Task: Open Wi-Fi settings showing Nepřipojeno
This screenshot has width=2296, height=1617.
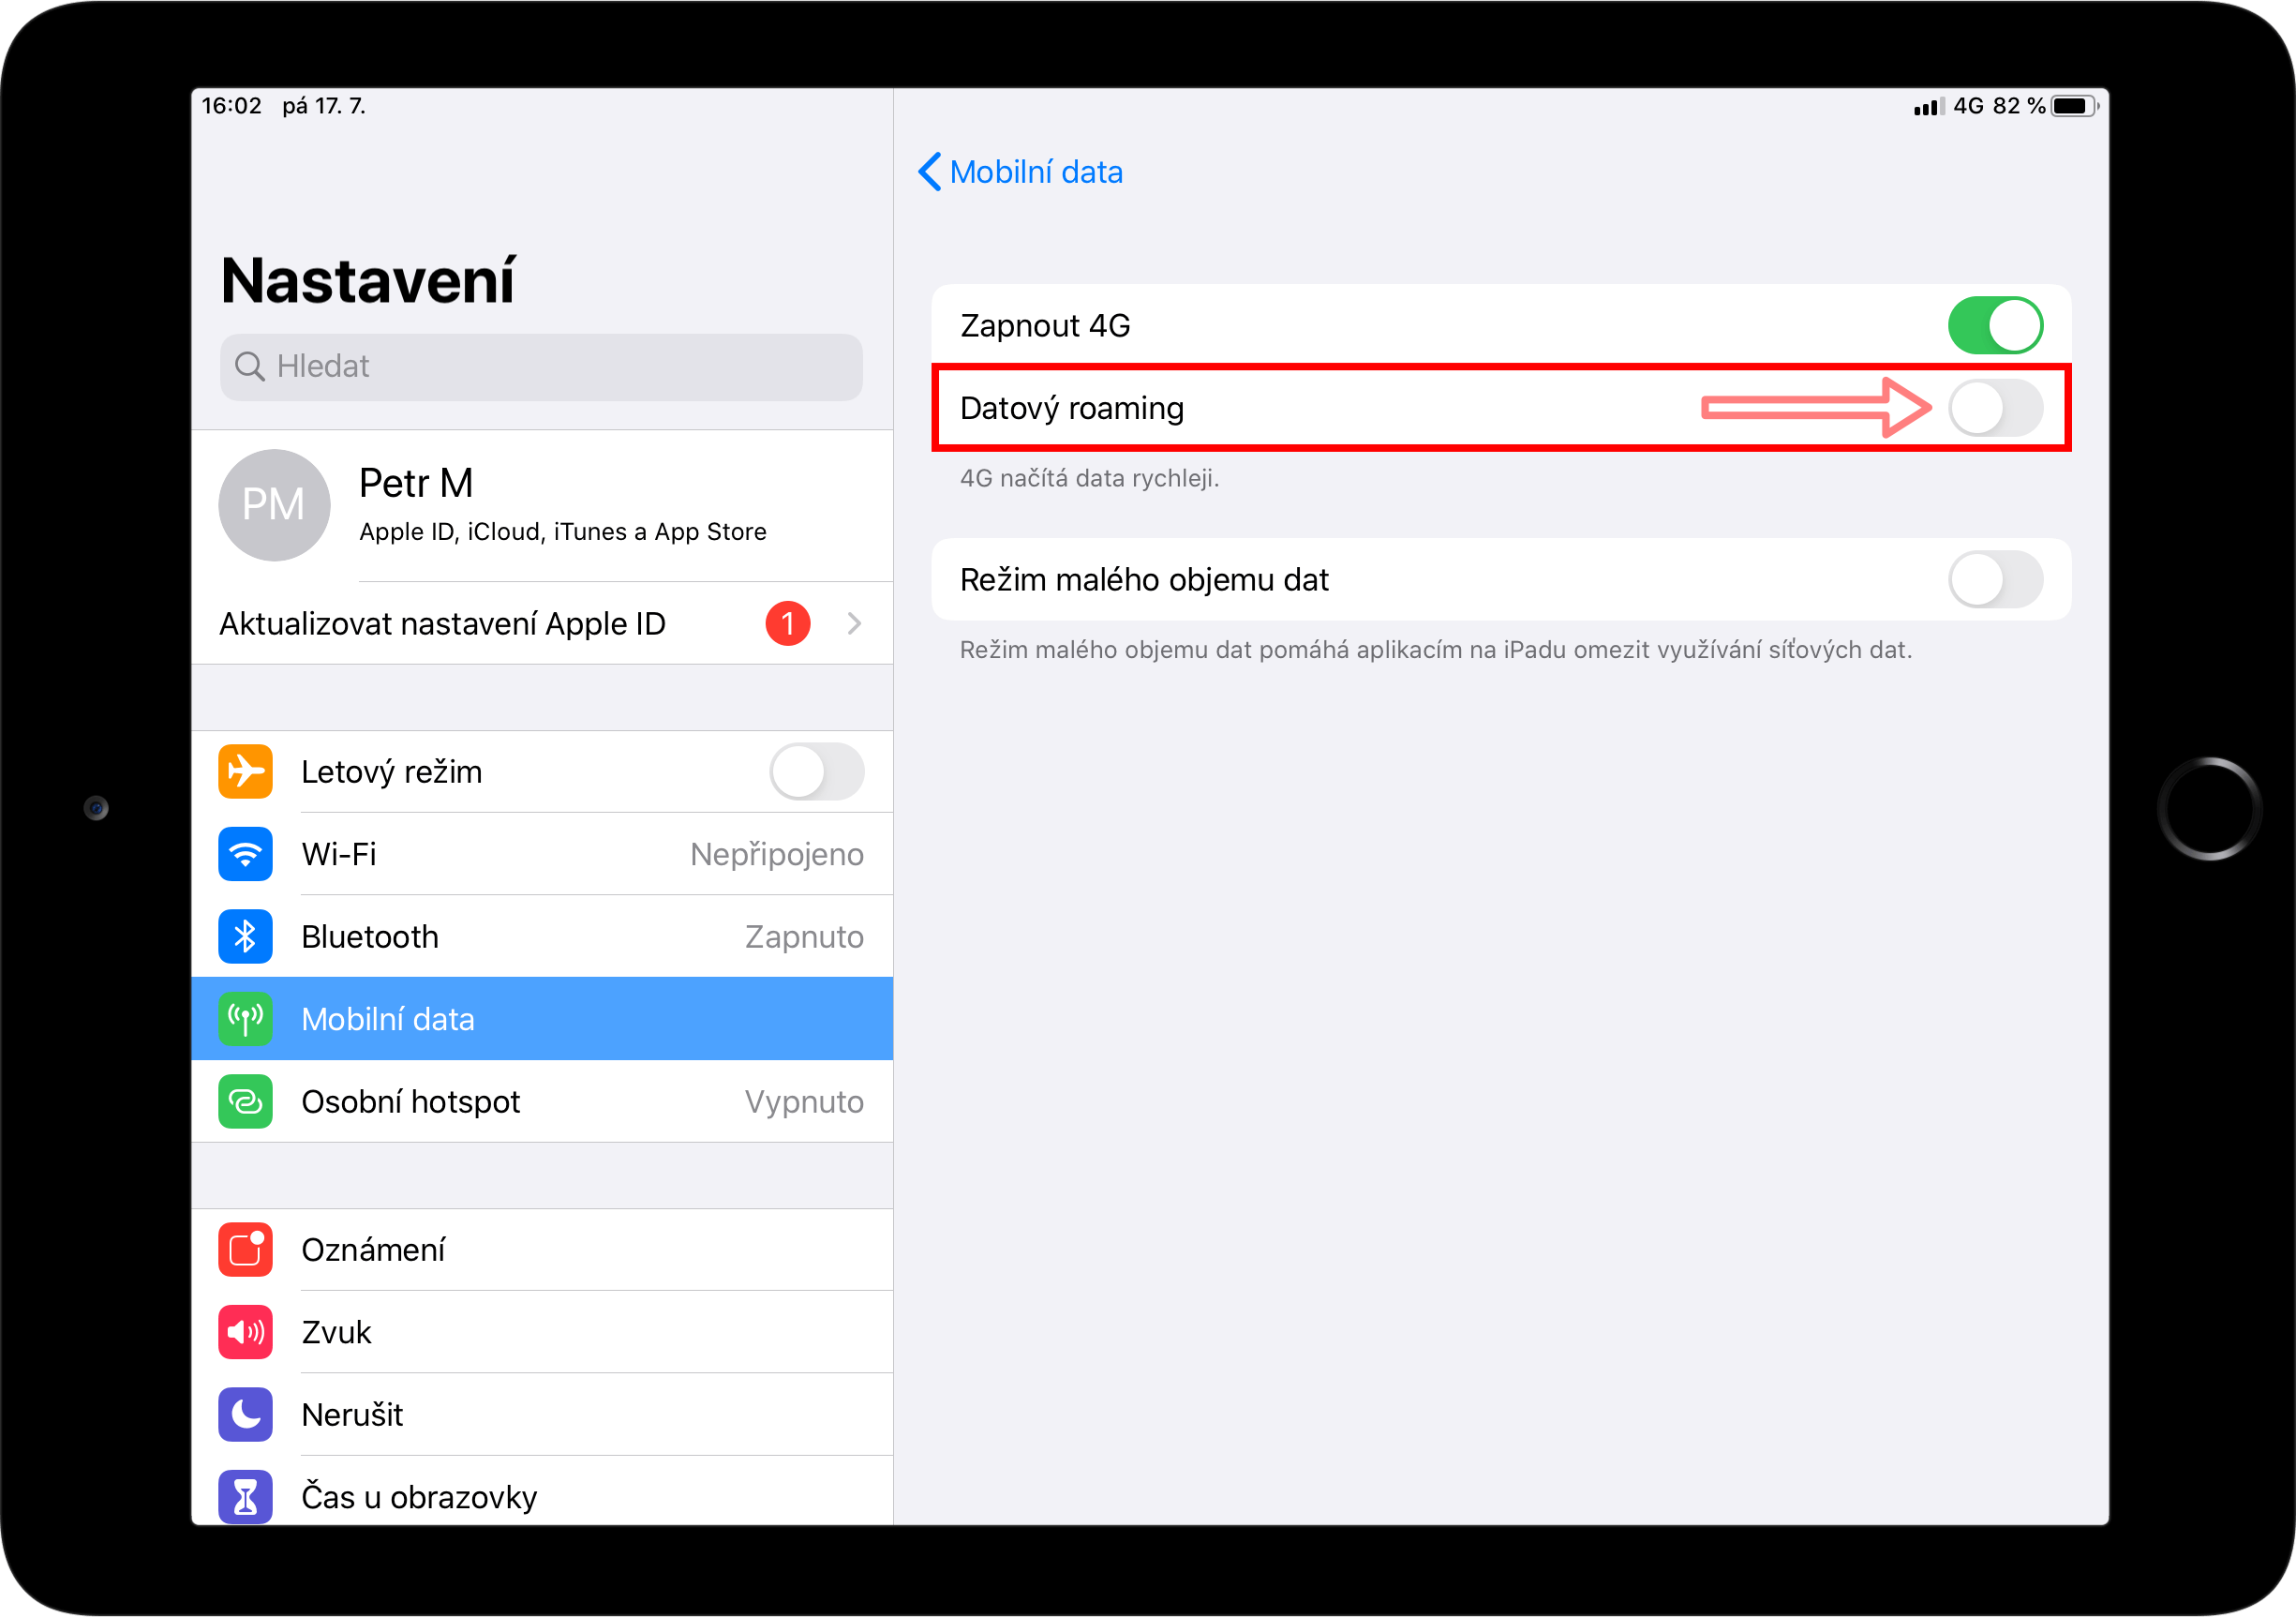Action: pos(542,855)
